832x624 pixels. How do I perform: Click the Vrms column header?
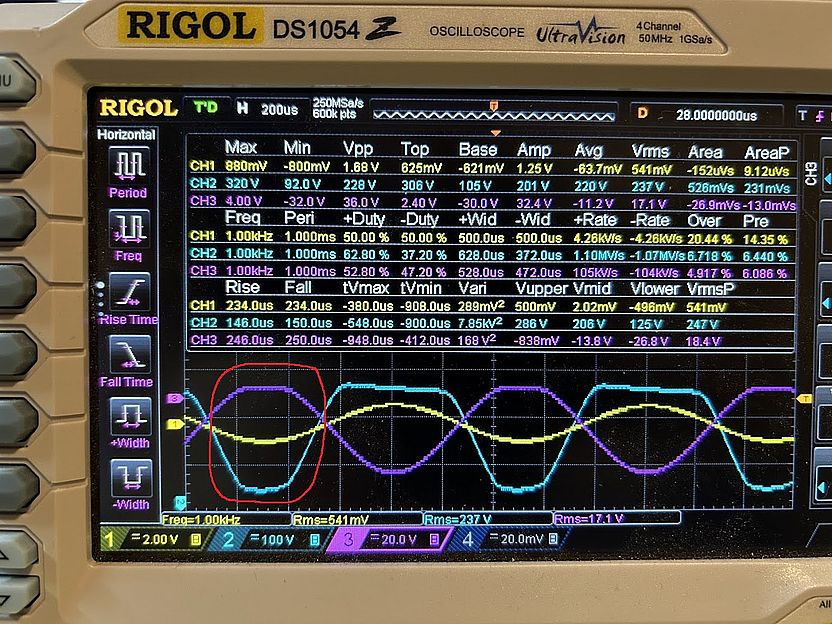[x=651, y=151]
